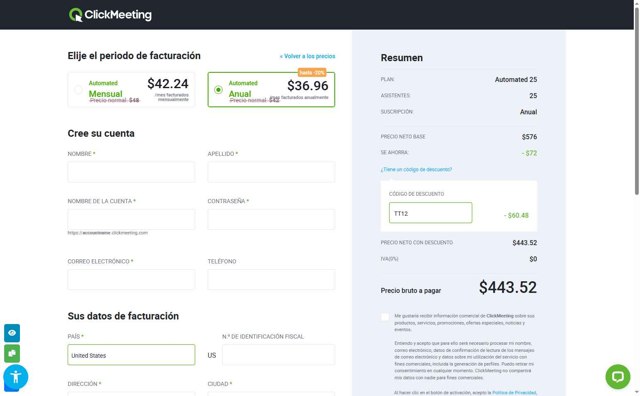Image resolution: width=640 pixels, height=396 pixels.
Task: Open the Política de Privacidad link
Action: 514,392
